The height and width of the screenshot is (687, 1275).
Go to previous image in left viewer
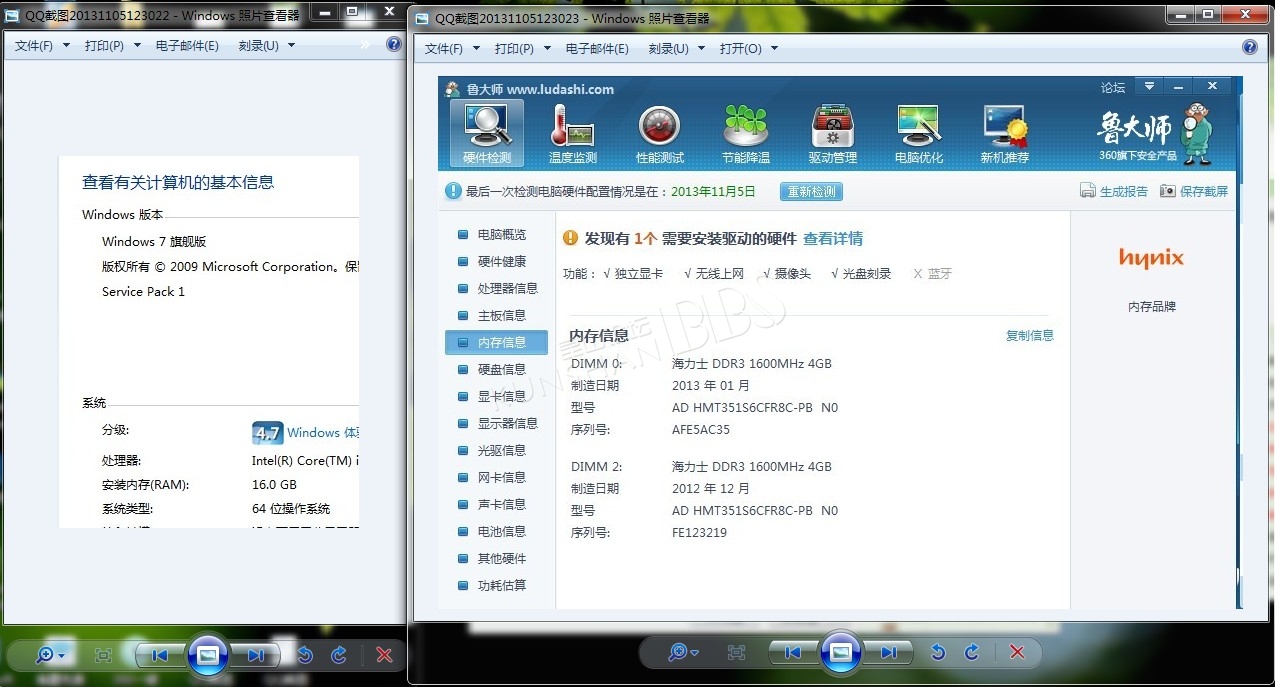[160, 655]
